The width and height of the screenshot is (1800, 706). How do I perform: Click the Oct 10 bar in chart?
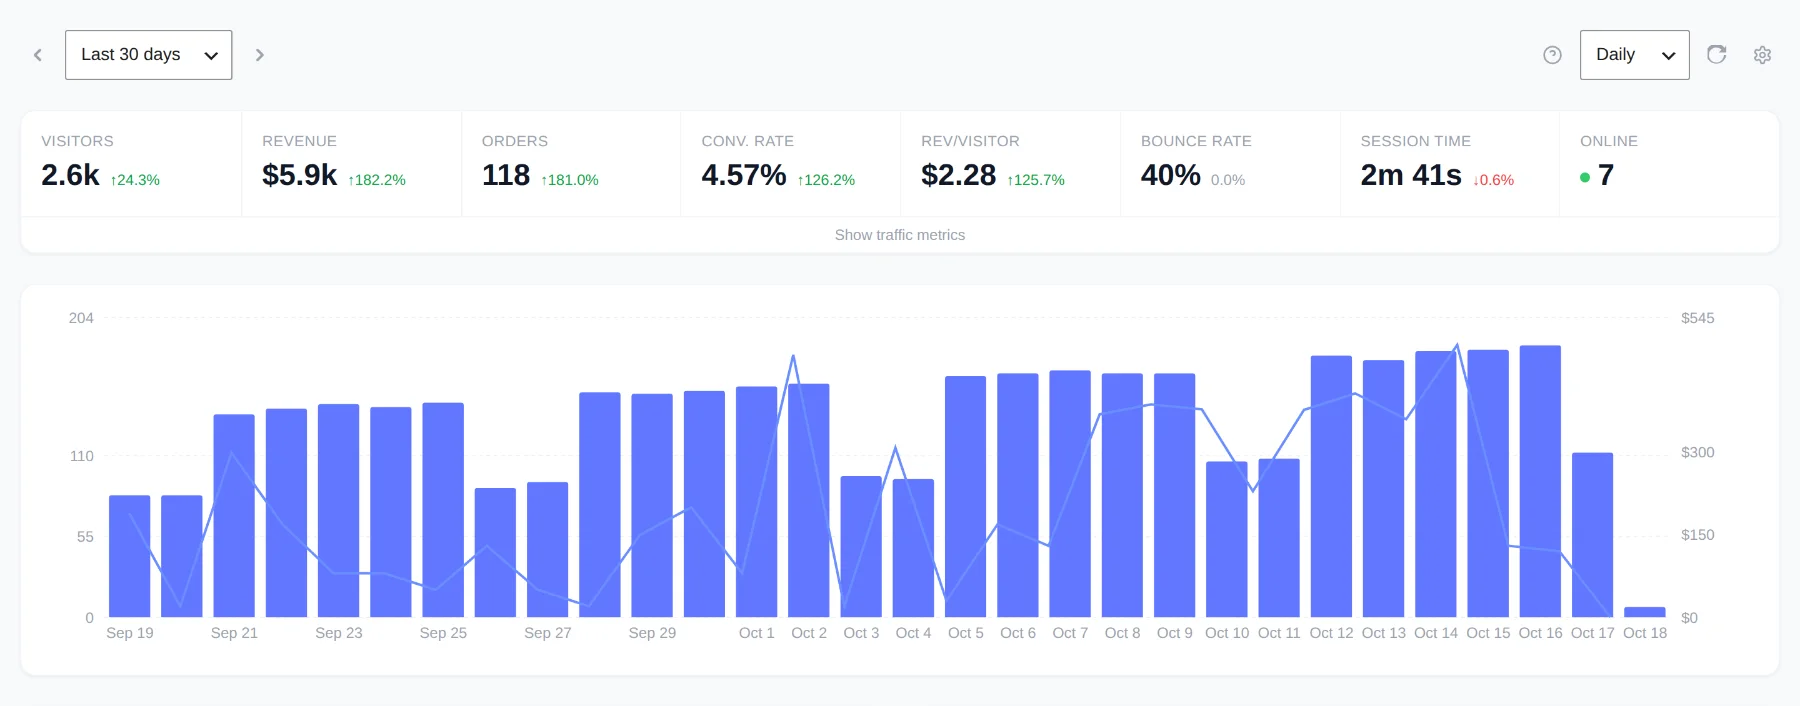pos(1227,540)
